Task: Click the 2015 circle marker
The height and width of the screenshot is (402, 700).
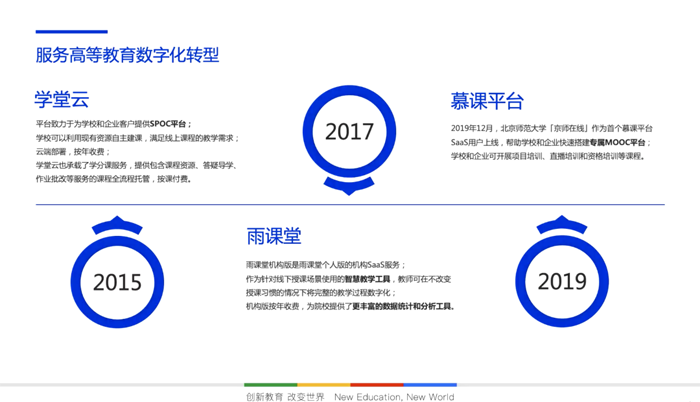Action: (117, 282)
